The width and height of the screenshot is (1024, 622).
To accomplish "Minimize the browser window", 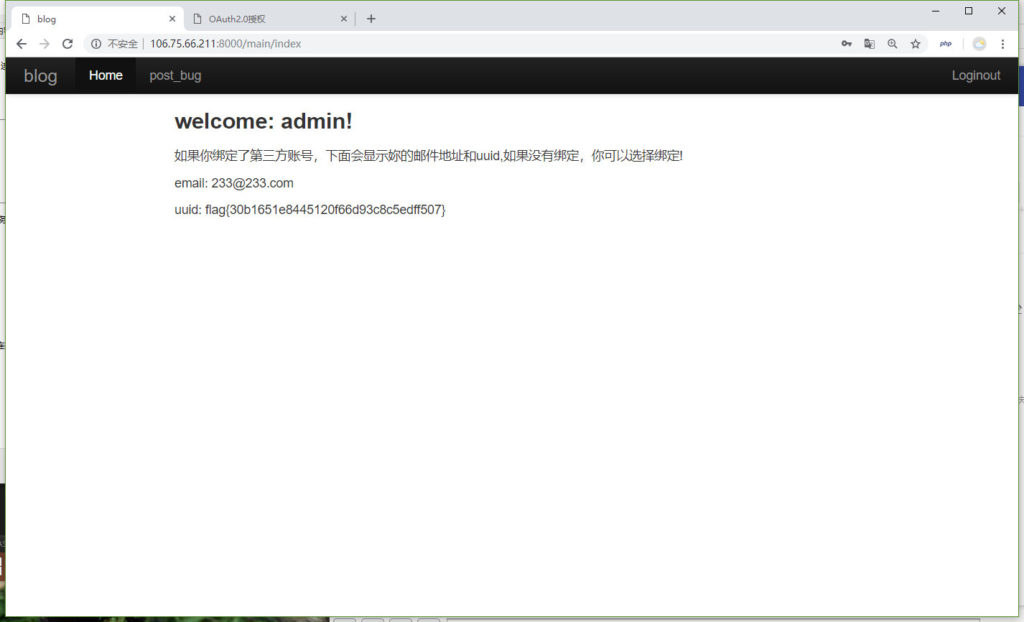I will 936,11.
